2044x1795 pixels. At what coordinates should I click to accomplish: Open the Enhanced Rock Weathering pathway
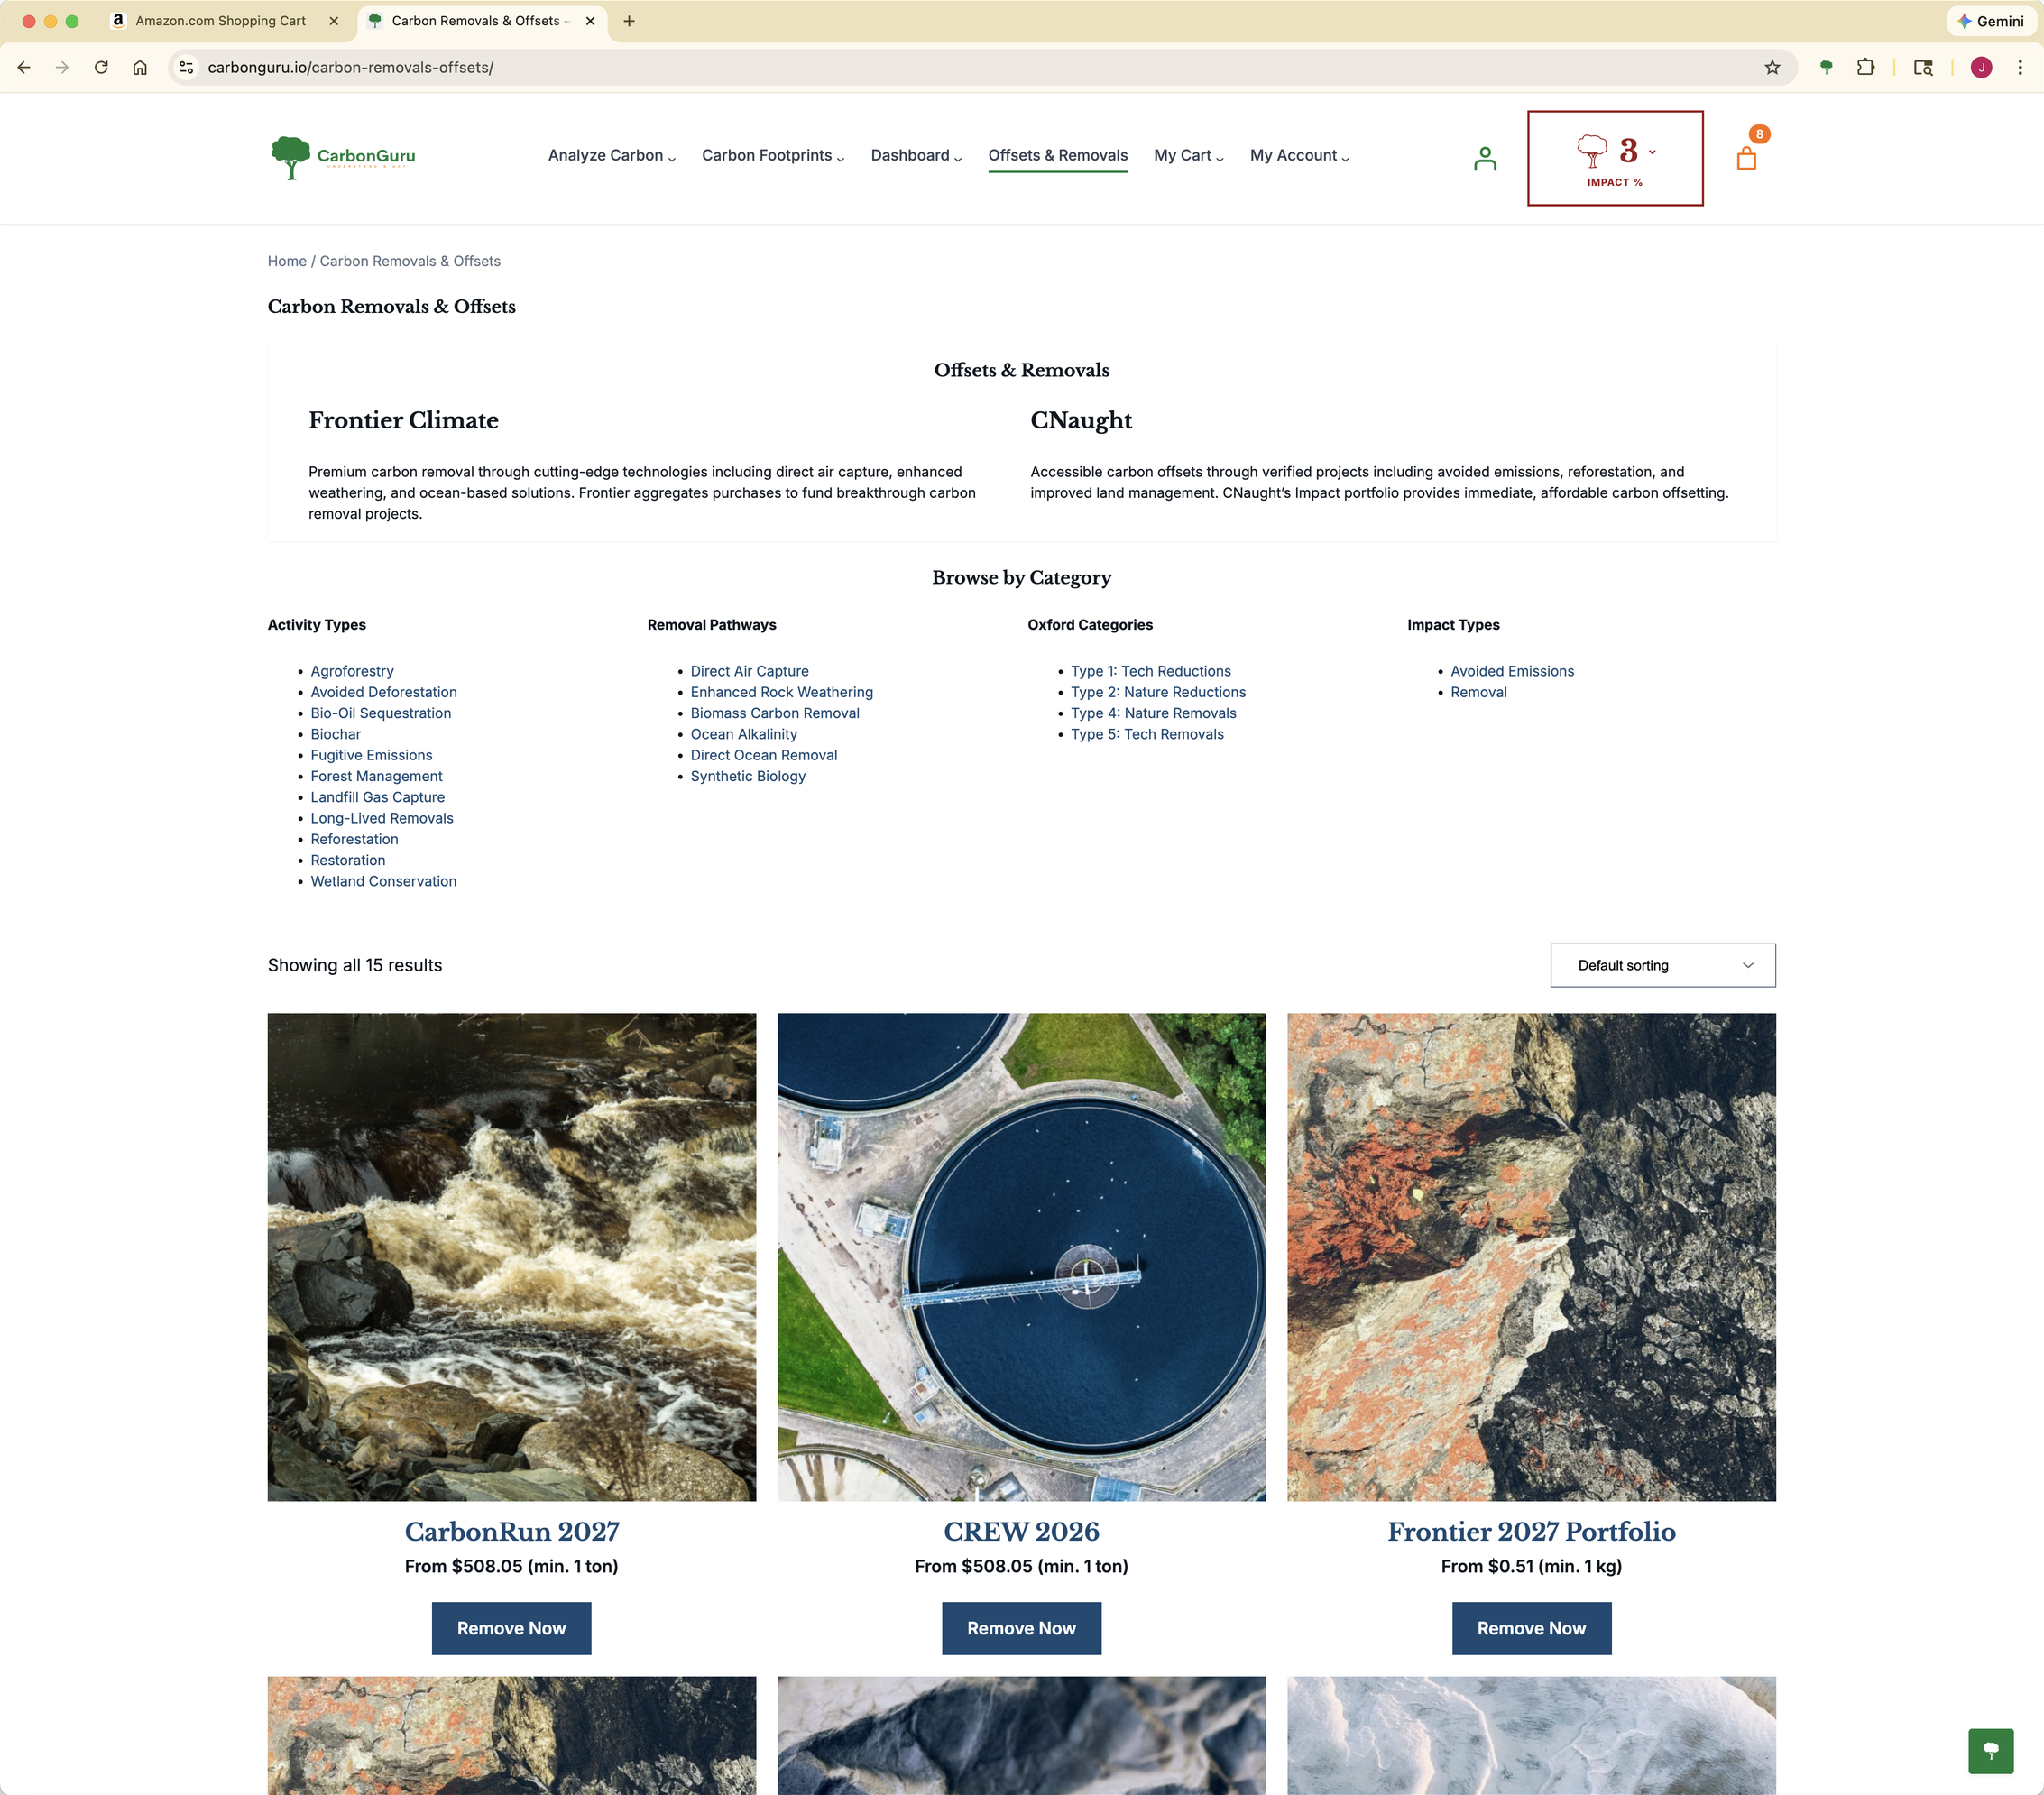click(x=782, y=692)
